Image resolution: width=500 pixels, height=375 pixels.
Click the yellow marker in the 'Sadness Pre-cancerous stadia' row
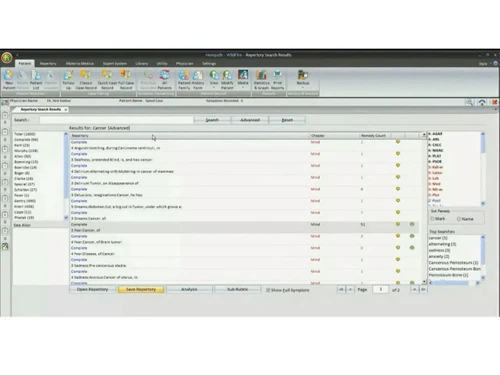click(398, 259)
